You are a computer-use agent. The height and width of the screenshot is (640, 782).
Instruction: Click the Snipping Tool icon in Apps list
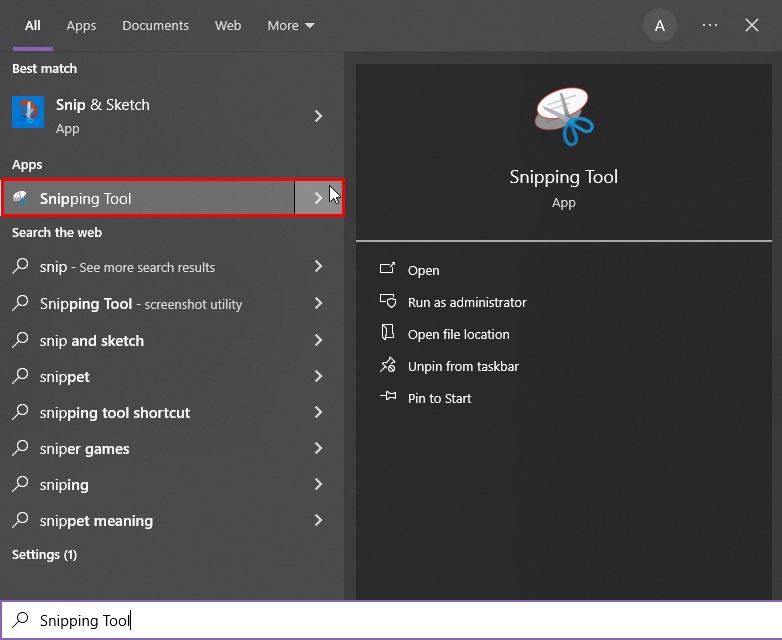(20, 198)
